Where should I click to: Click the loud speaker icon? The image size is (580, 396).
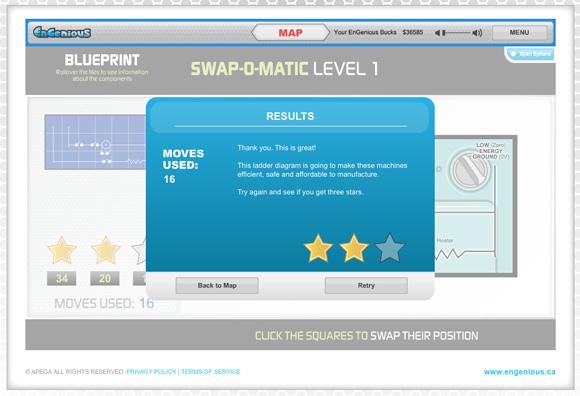[478, 33]
